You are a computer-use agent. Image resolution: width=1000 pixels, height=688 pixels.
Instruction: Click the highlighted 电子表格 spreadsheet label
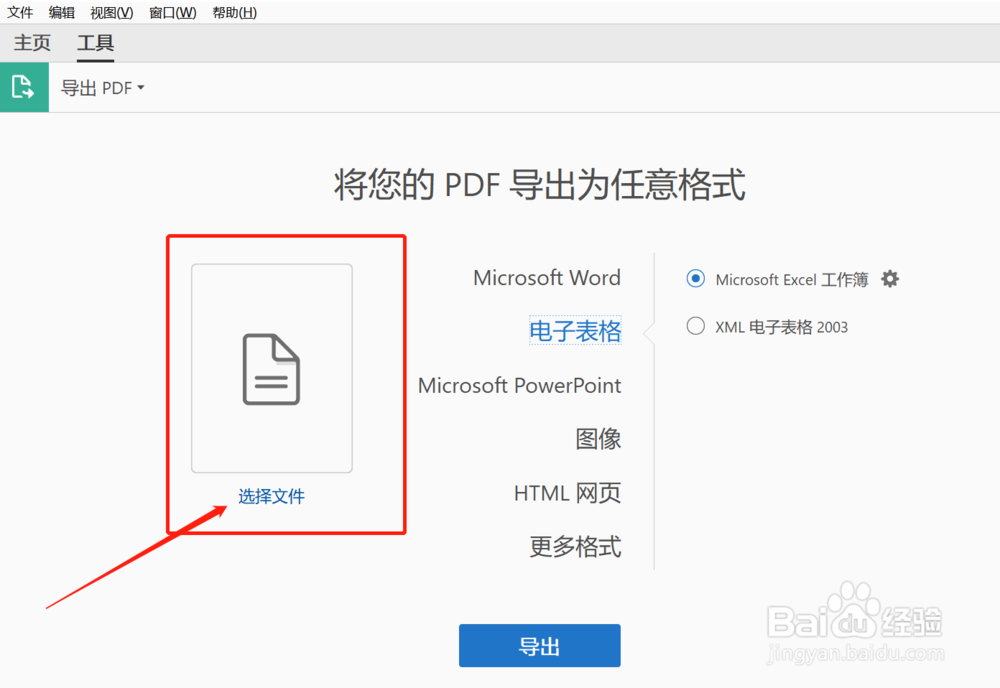click(575, 331)
